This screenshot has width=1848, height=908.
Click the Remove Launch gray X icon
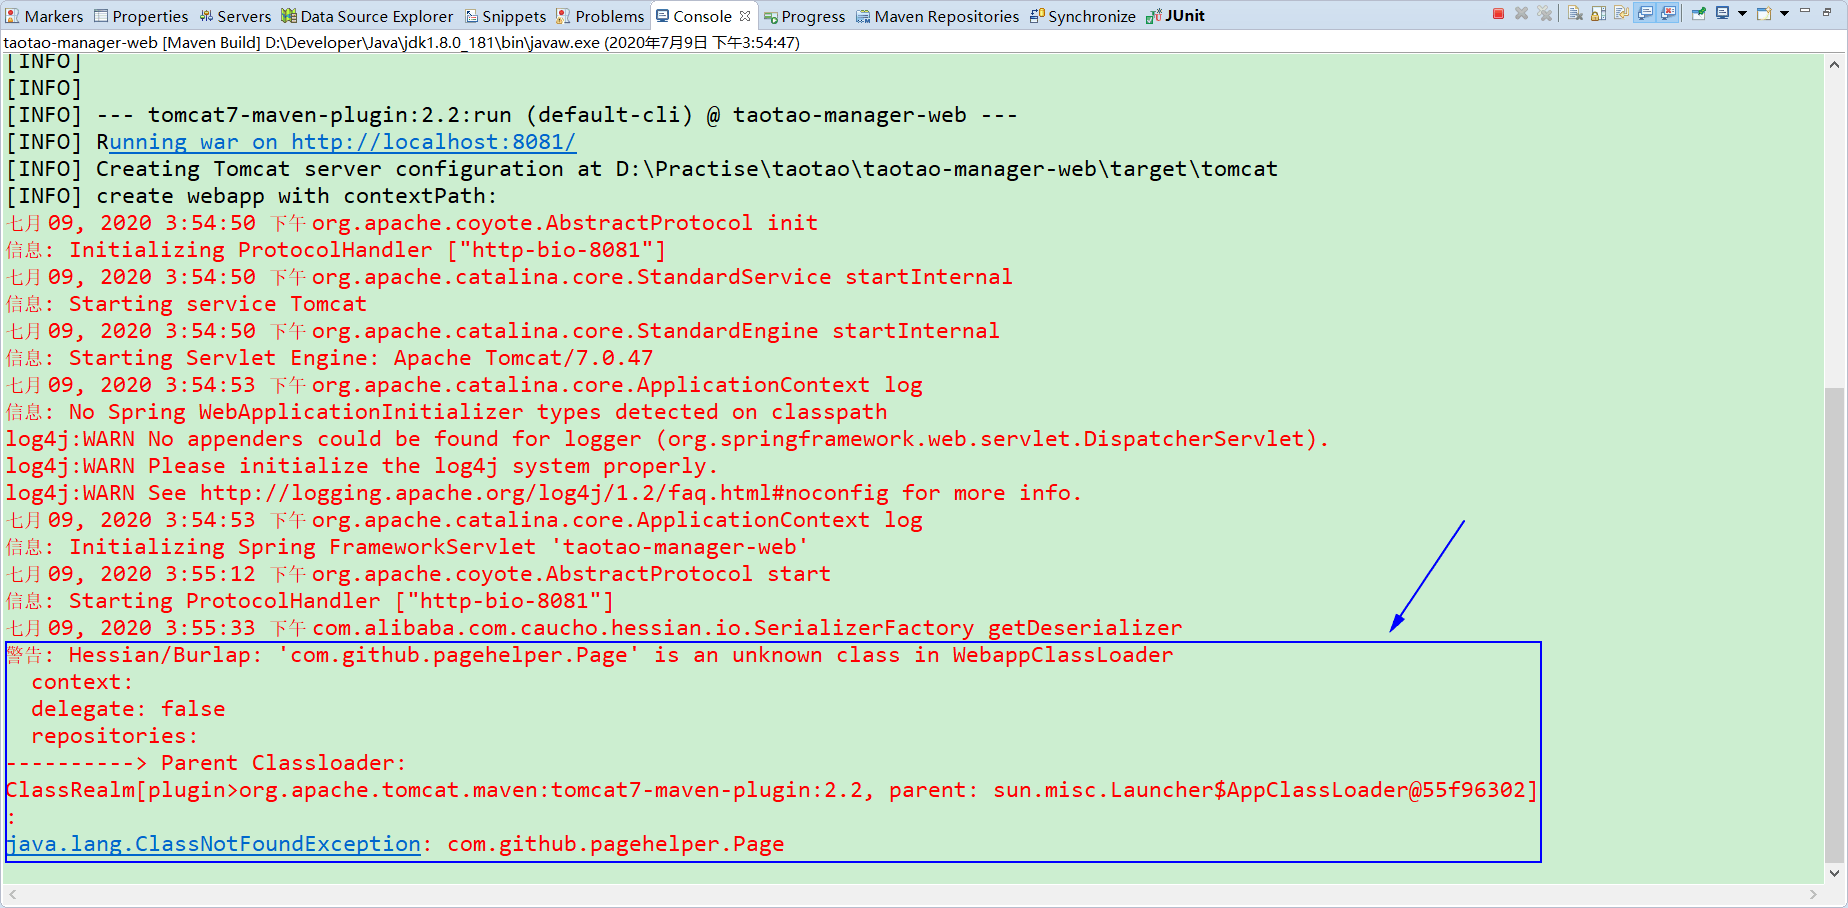pyautogui.click(x=1521, y=14)
